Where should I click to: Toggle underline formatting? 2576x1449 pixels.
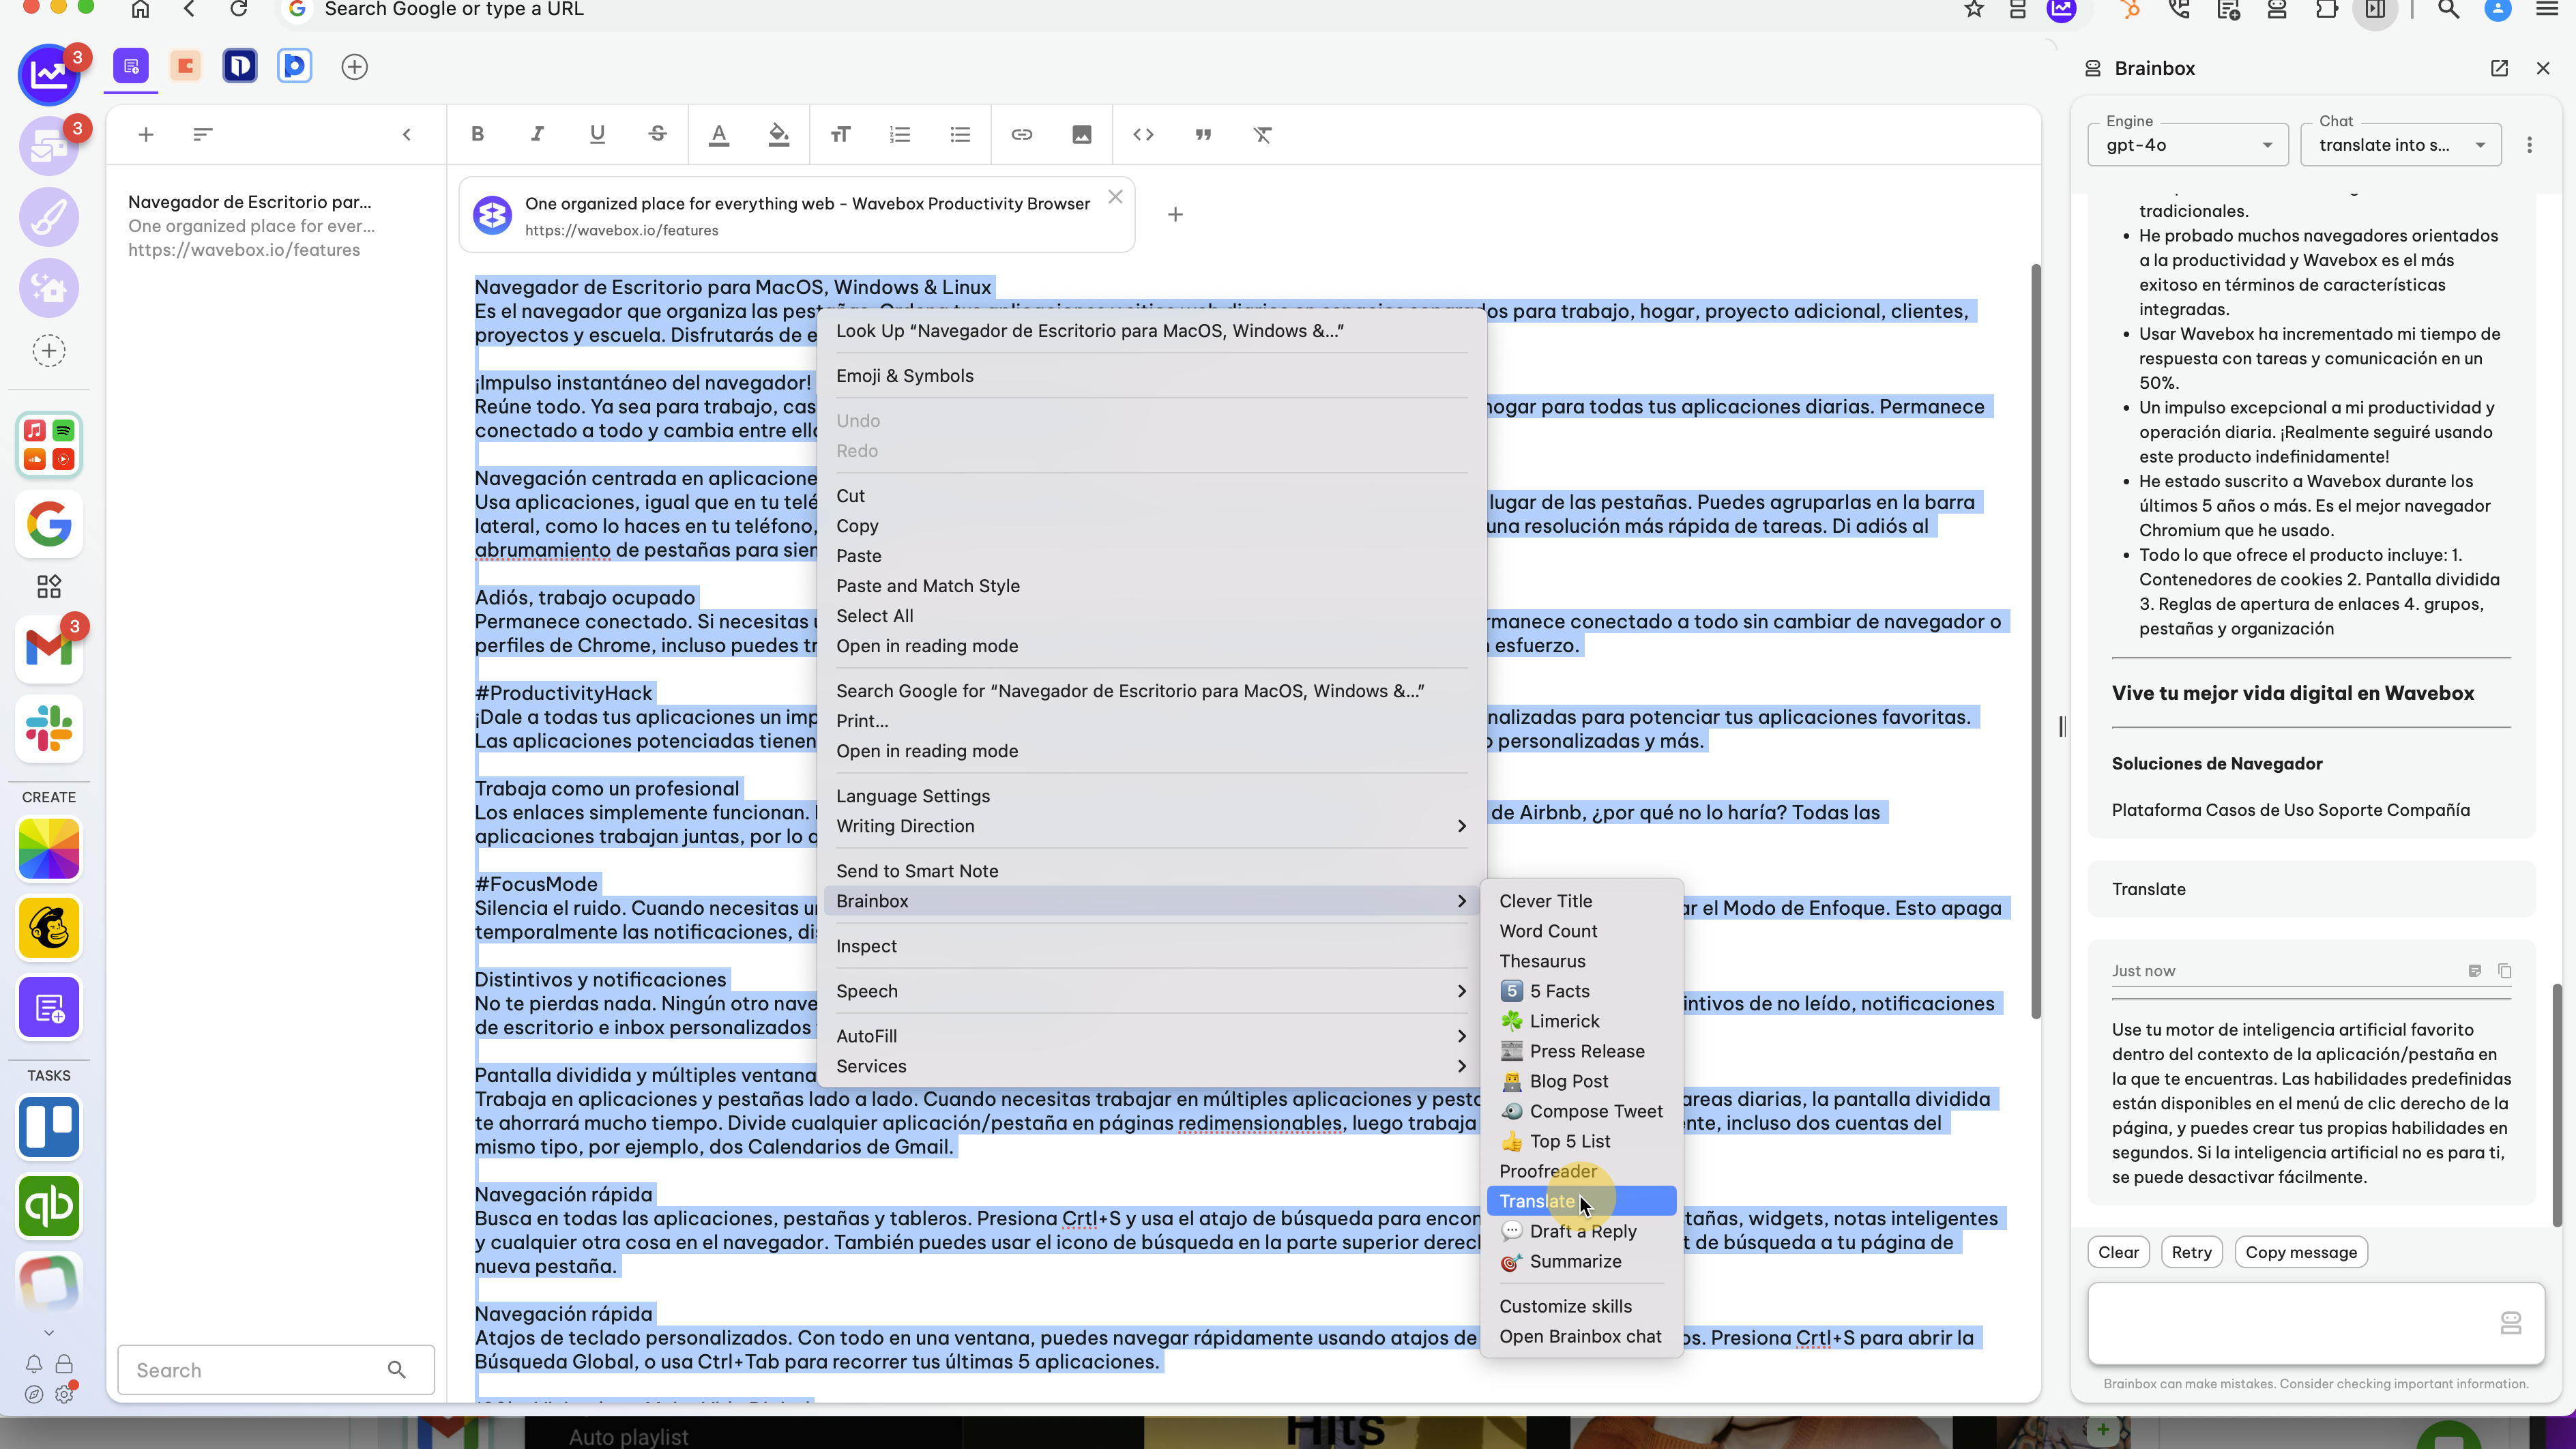597,134
